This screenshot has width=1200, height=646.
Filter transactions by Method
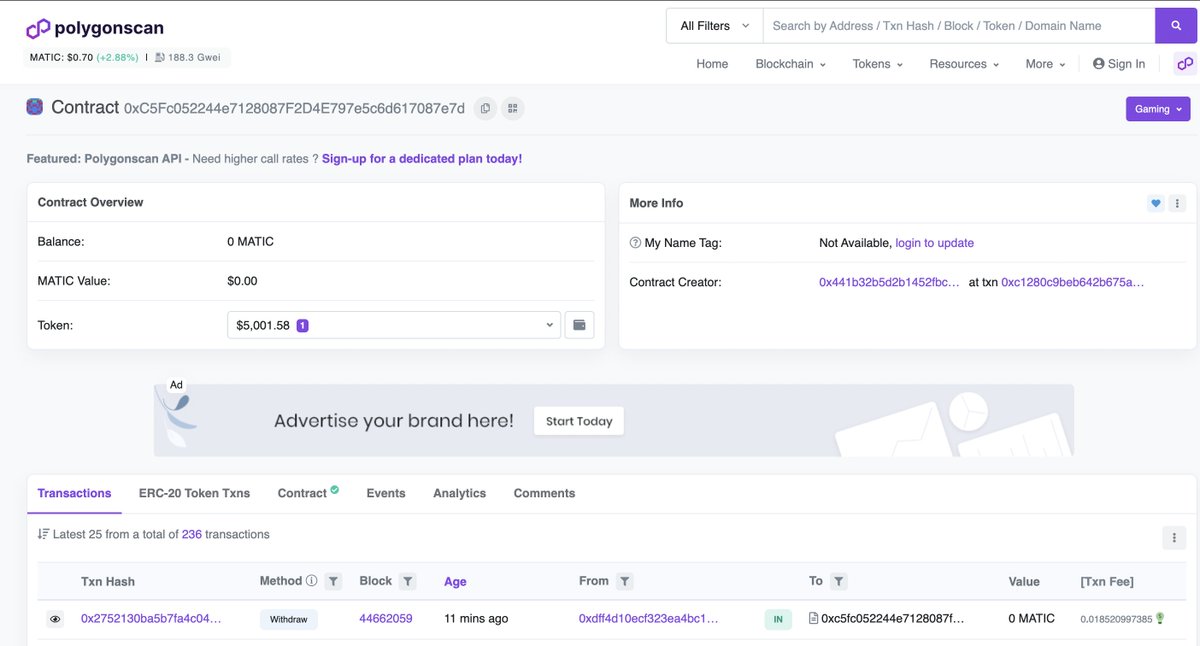click(334, 581)
